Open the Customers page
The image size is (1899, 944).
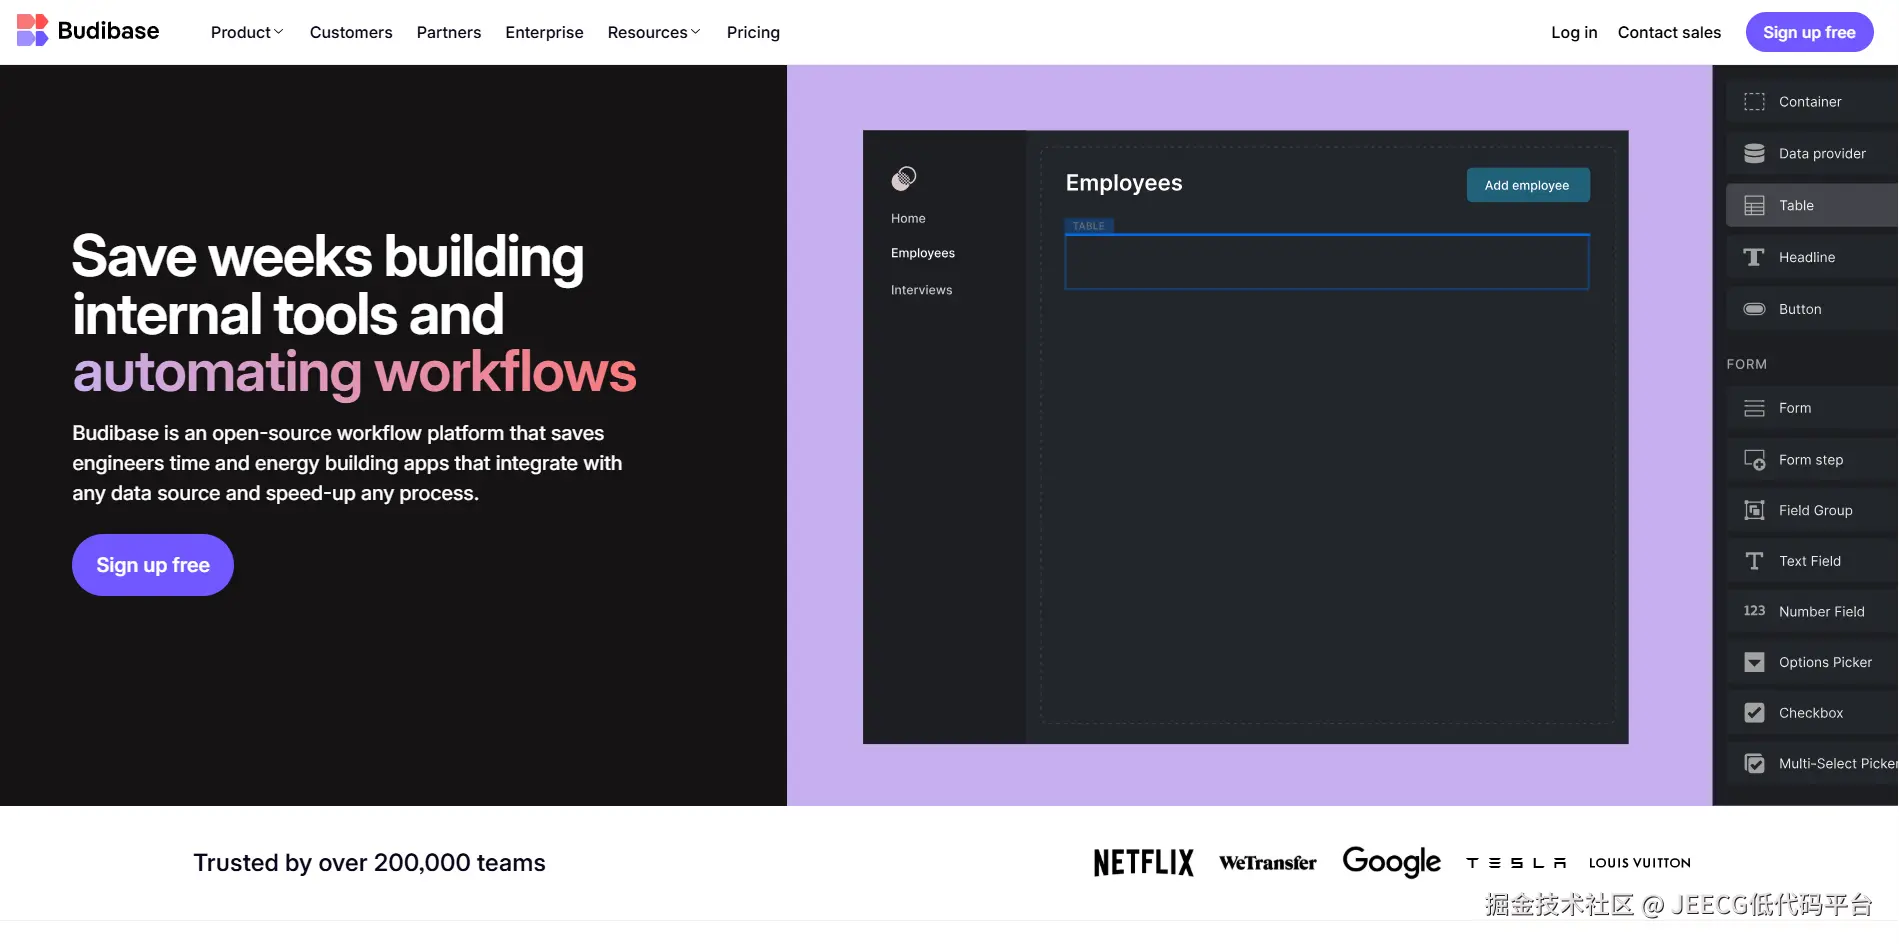[351, 32]
